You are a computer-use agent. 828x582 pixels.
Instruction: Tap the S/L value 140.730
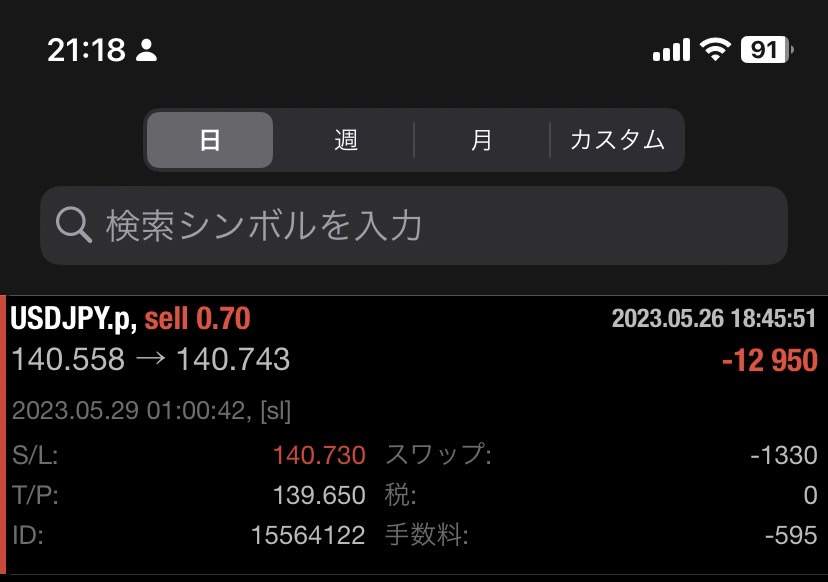coord(319,456)
